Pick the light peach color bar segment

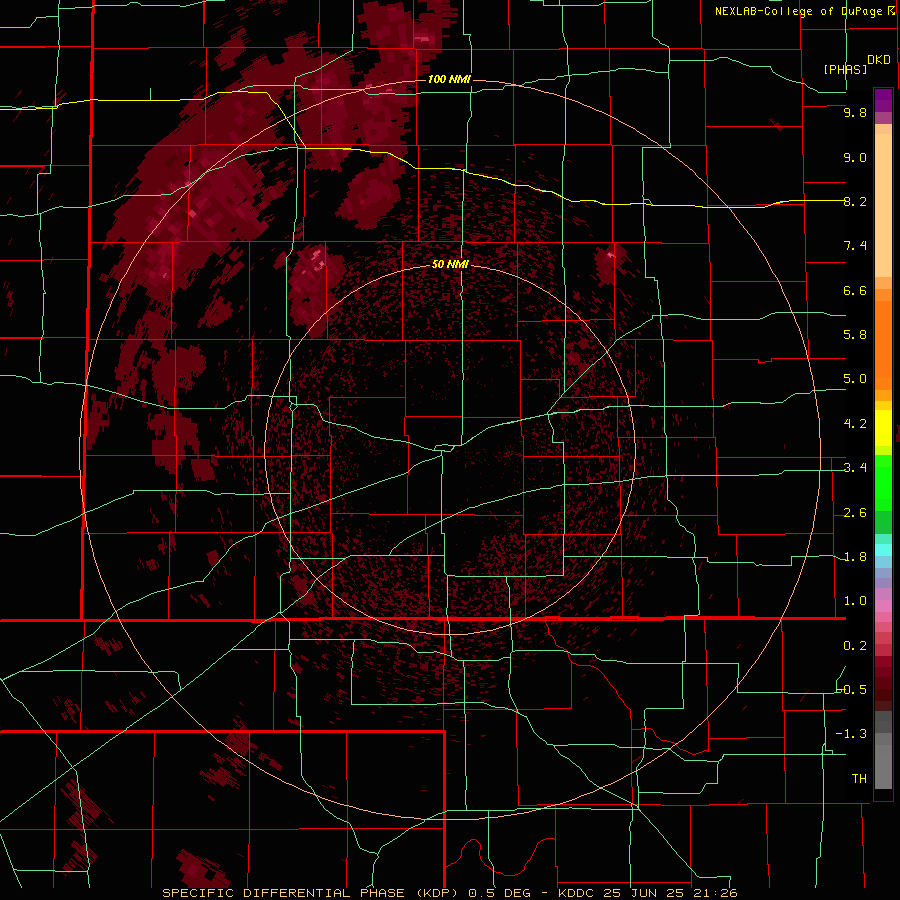pyautogui.click(x=883, y=205)
